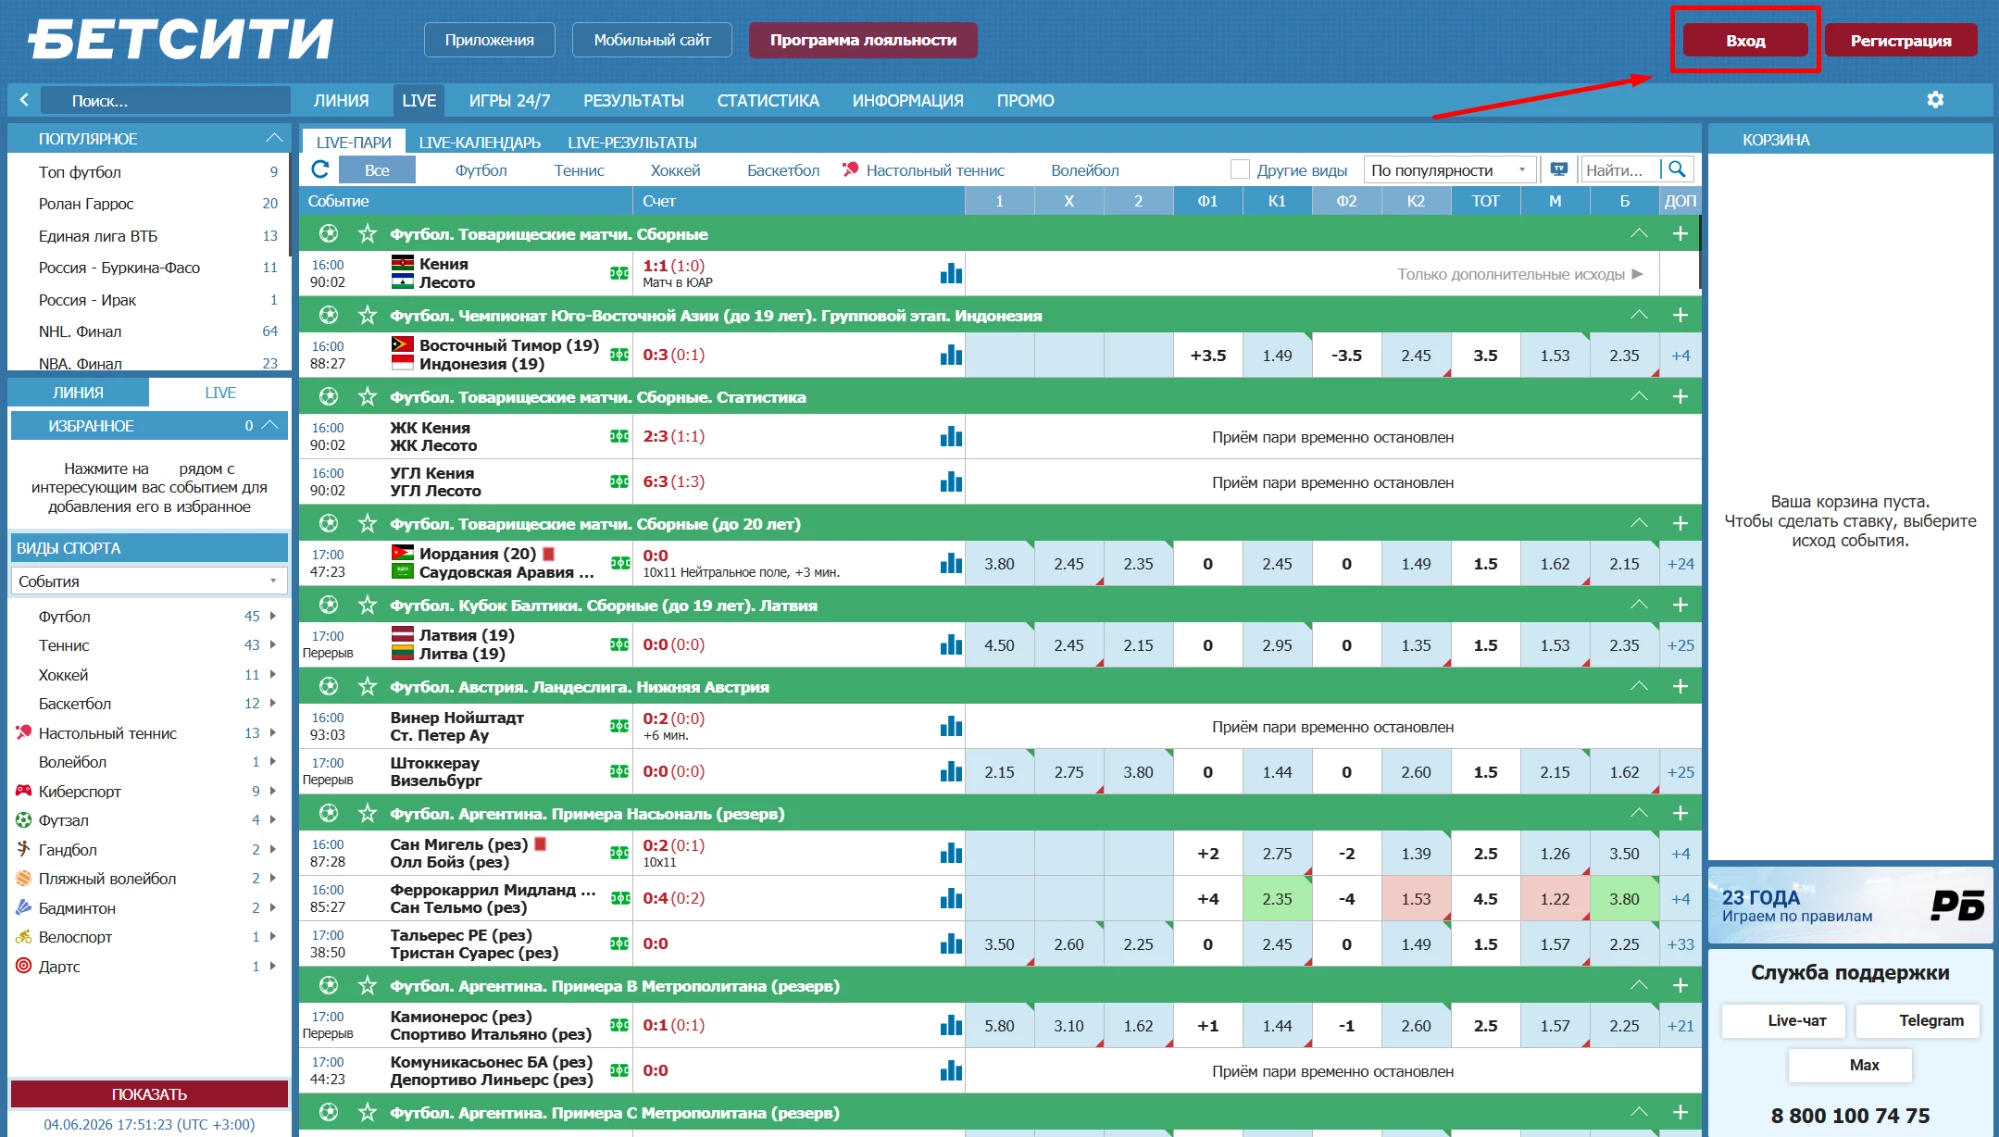Image resolution: width=1999 pixels, height=1137 pixels.
Task: Open the События dropdown under Виды спорта
Action: click(x=148, y=581)
